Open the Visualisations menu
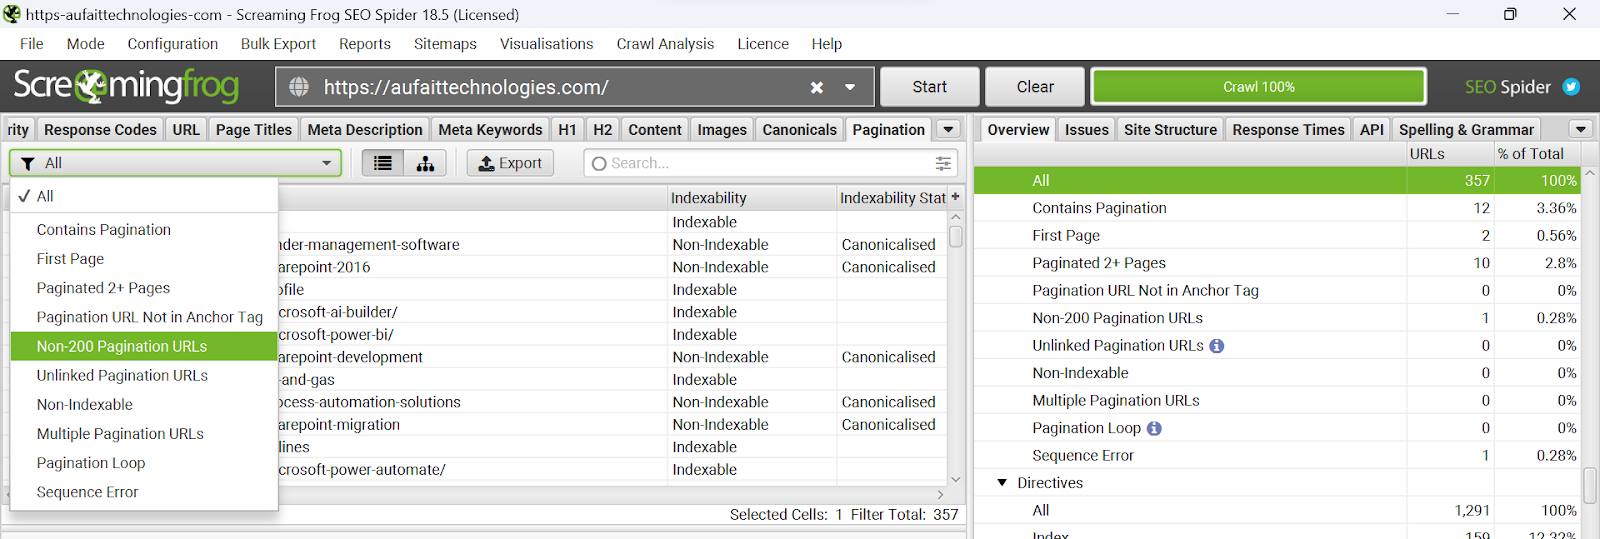 coord(547,44)
